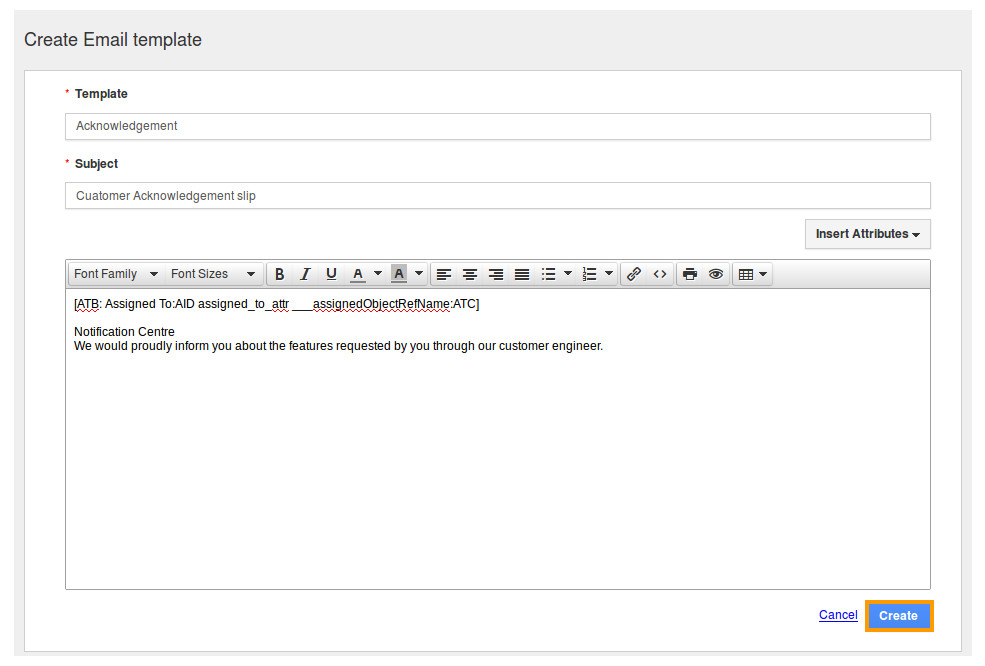This screenshot has height=666, width=985.
Task: Apply the text color swatch
Action: pos(358,274)
